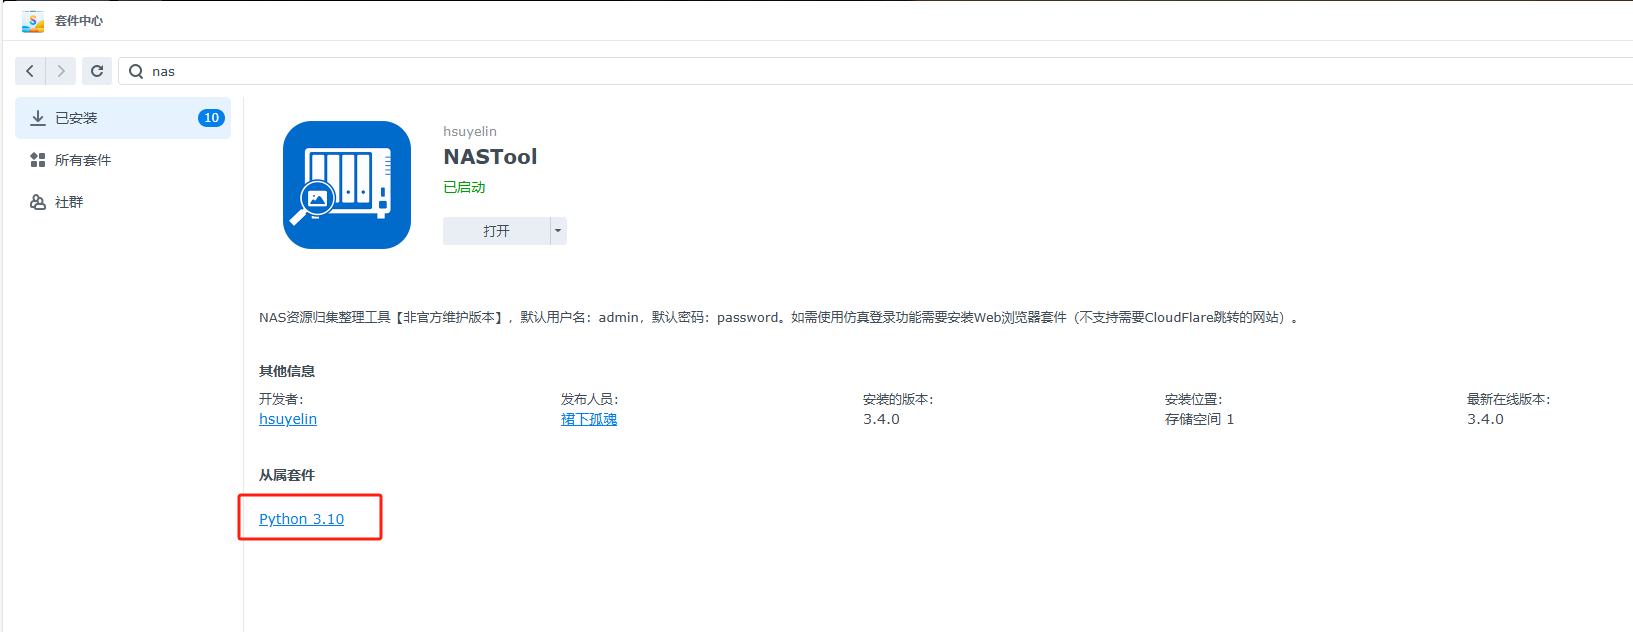The image size is (1633, 632).
Task: Click the NASTool description paragraph
Action: (x=778, y=317)
